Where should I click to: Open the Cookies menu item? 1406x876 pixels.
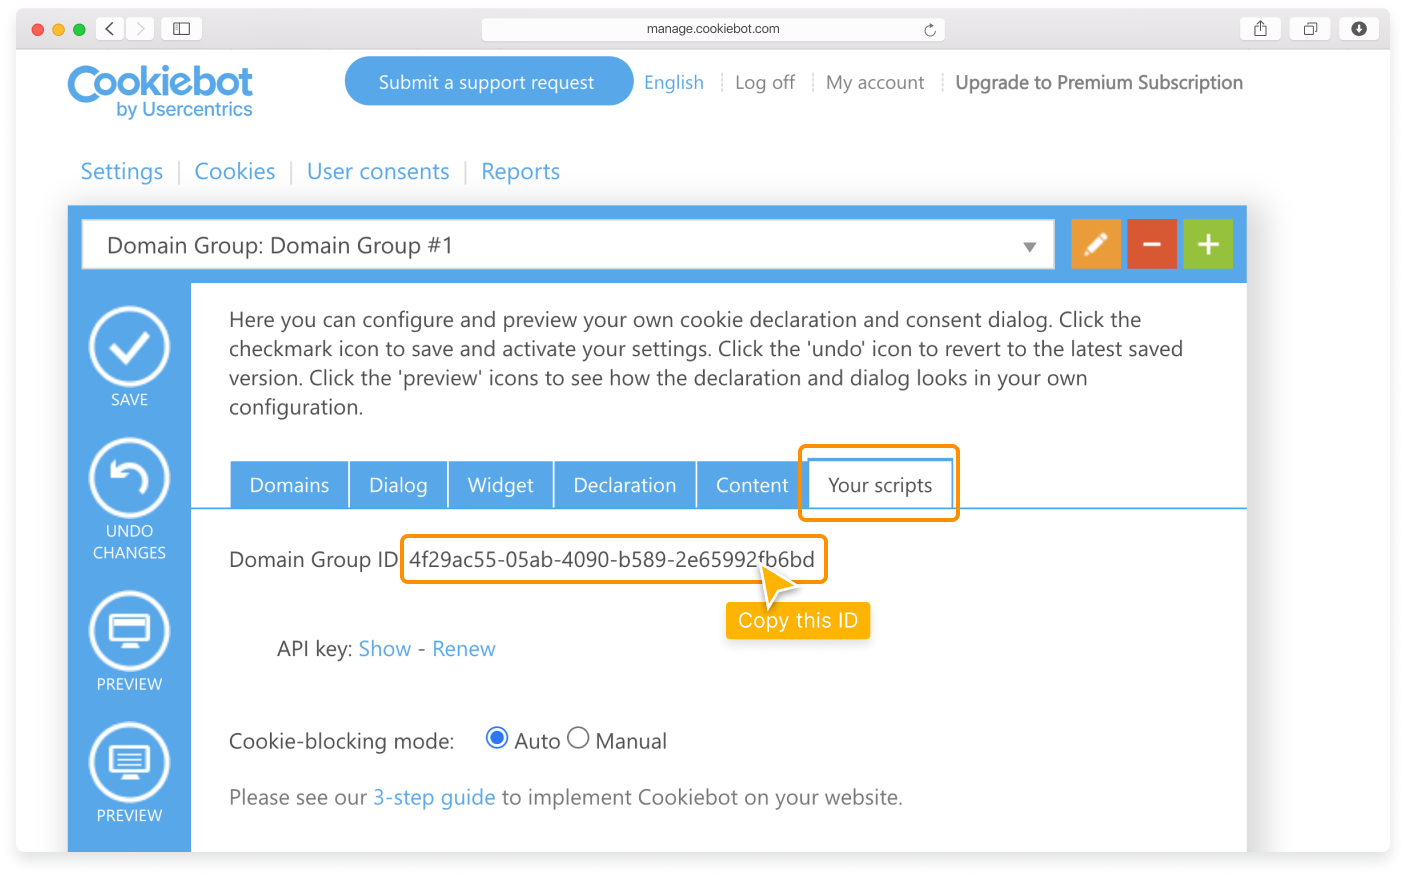[234, 172]
